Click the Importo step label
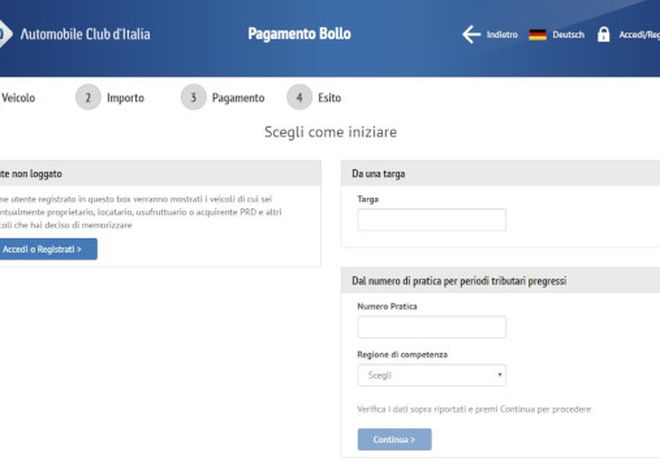 pos(125,98)
